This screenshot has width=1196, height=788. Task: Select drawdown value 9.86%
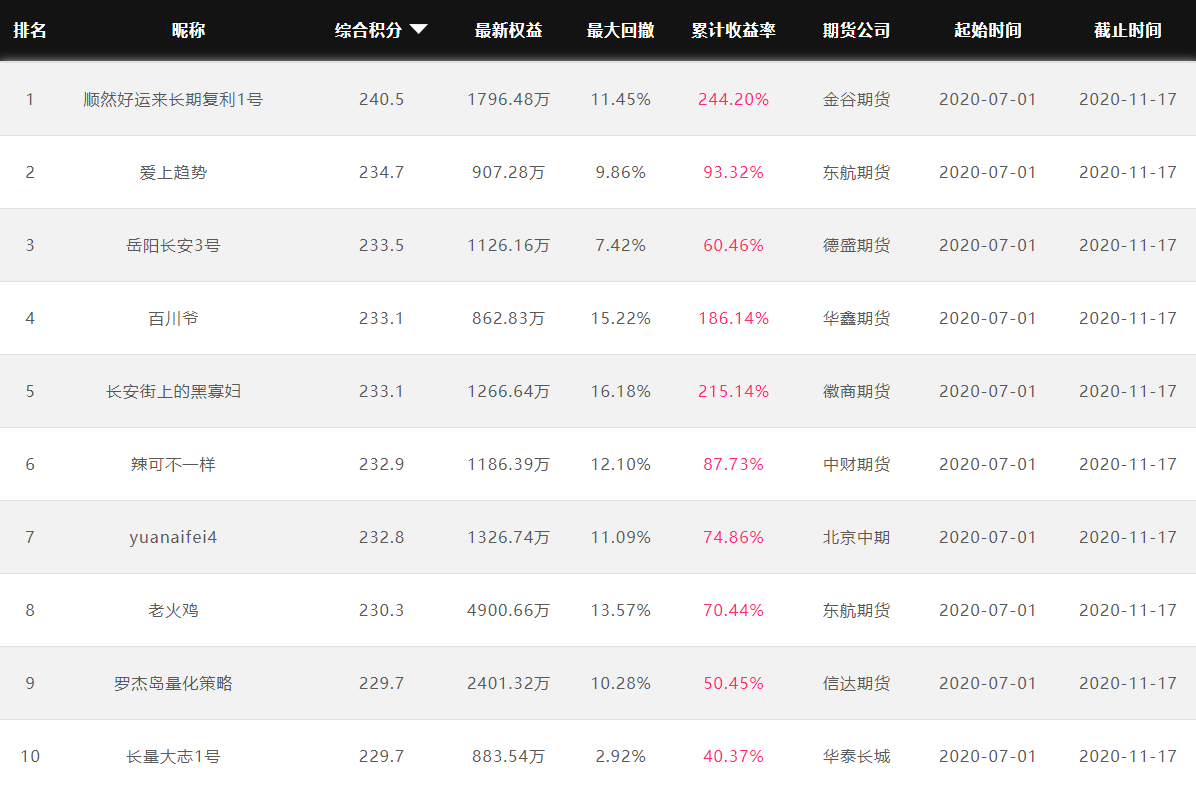click(x=620, y=172)
